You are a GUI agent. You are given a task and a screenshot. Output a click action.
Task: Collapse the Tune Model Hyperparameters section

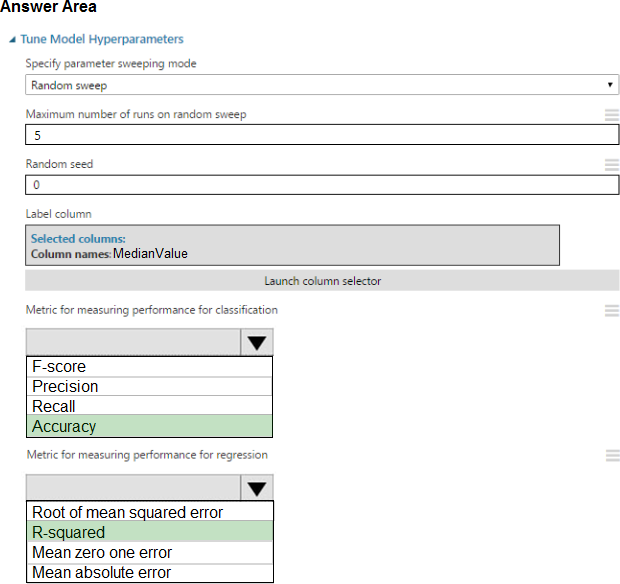point(12,40)
